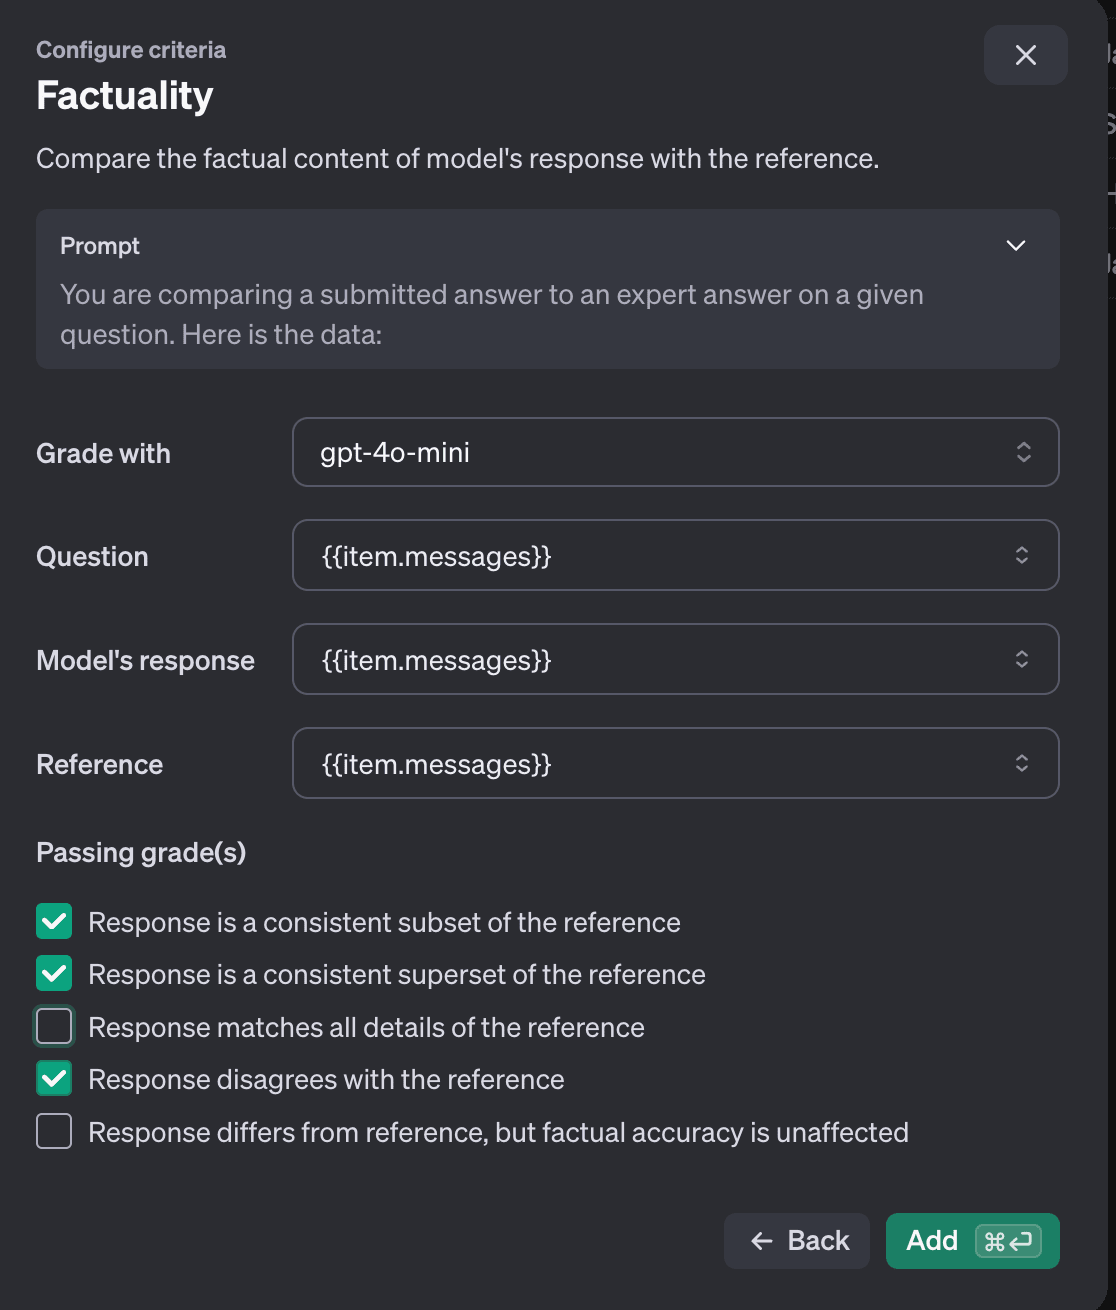
Task: Click the Question field up-down arrows icon
Action: [1022, 555]
